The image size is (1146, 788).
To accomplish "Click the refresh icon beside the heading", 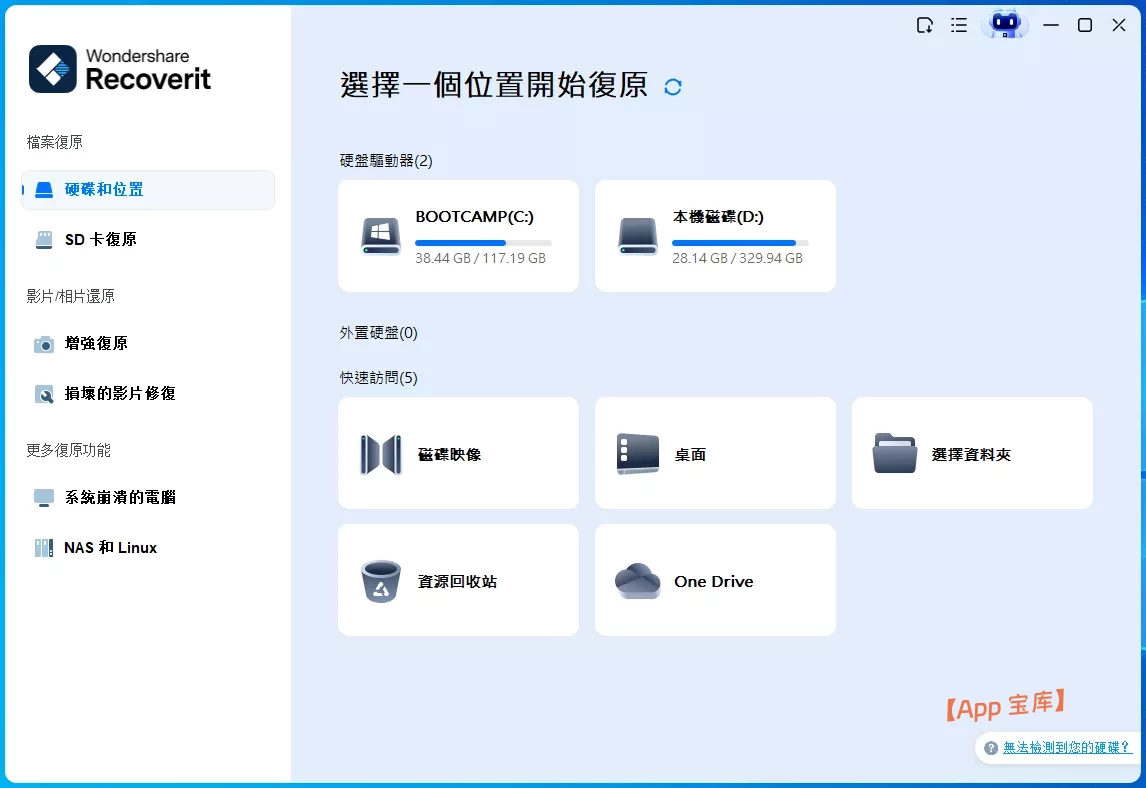I will (673, 87).
